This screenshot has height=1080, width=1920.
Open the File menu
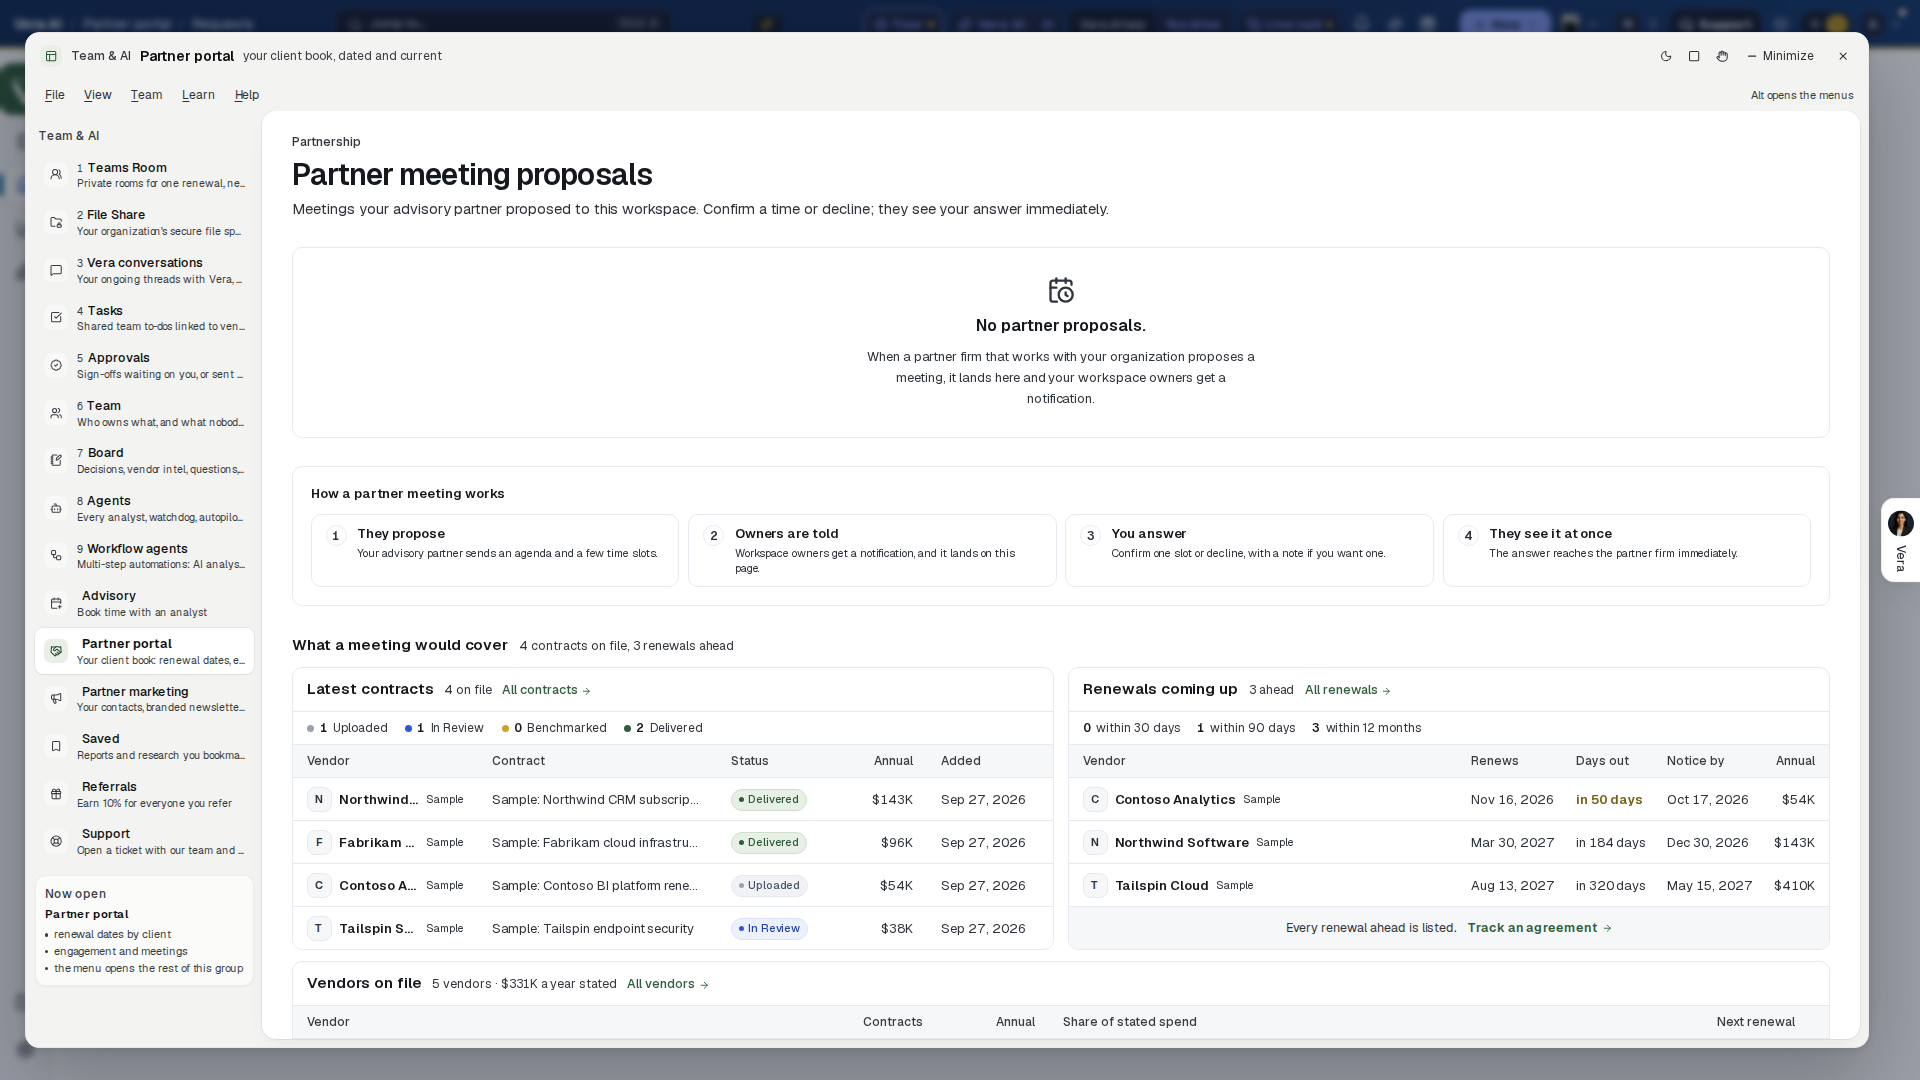coord(55,95)
